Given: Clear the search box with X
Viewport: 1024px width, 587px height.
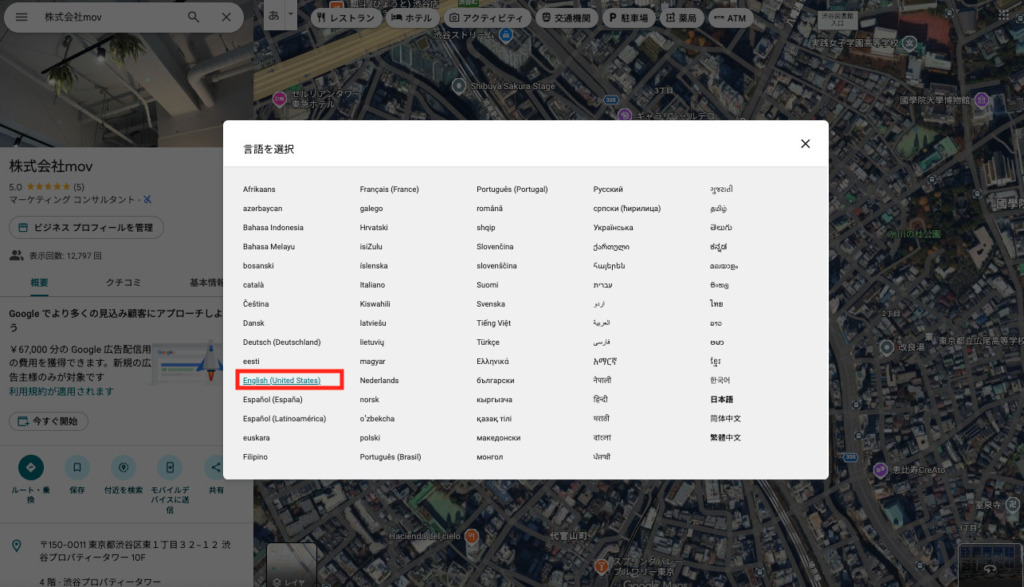Looking at the screenshot, I should 226,17.
